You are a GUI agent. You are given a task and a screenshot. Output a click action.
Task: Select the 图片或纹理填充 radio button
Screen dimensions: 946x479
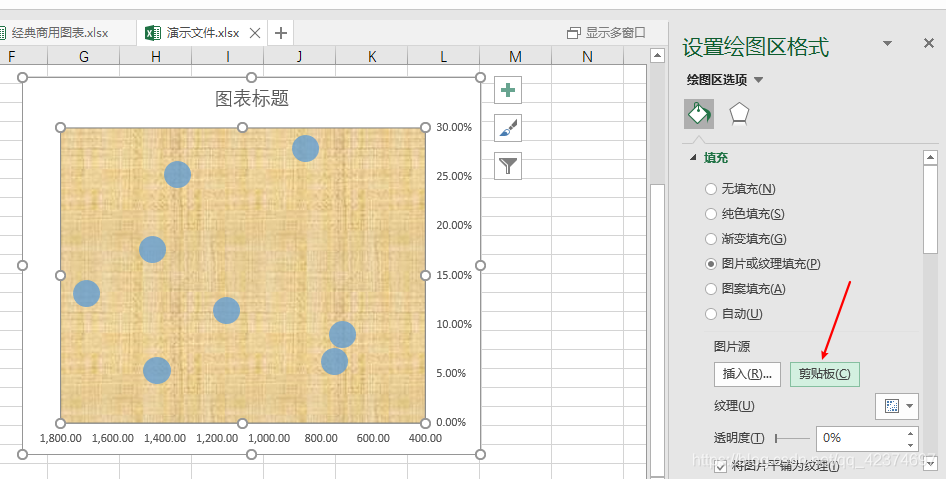711,264
